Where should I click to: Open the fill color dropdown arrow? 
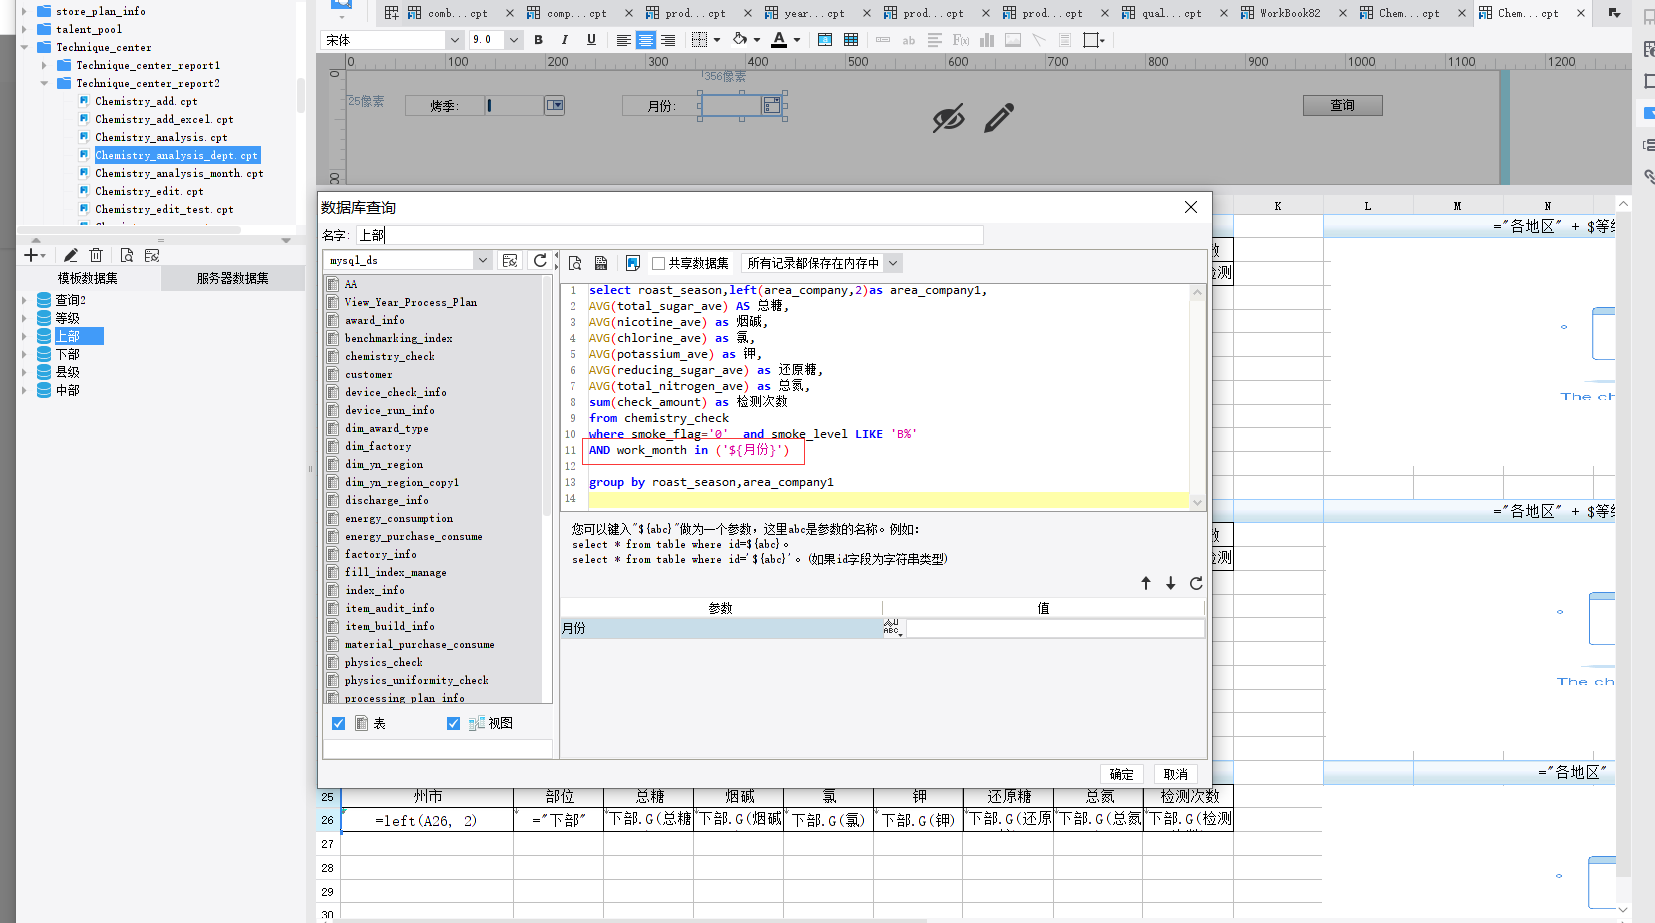757,40
